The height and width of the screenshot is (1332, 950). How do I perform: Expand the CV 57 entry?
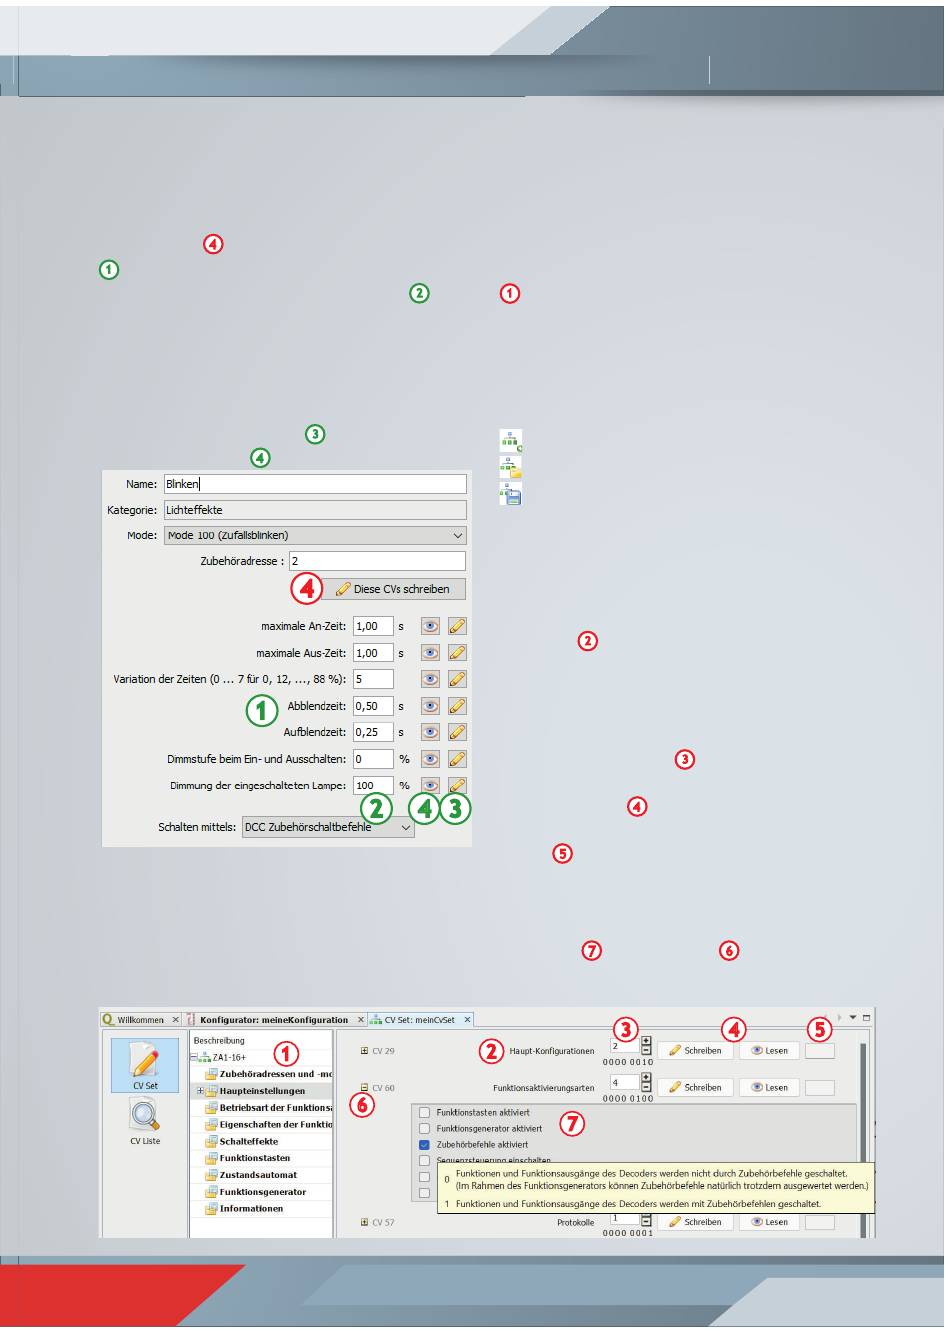pos(364,1222)
